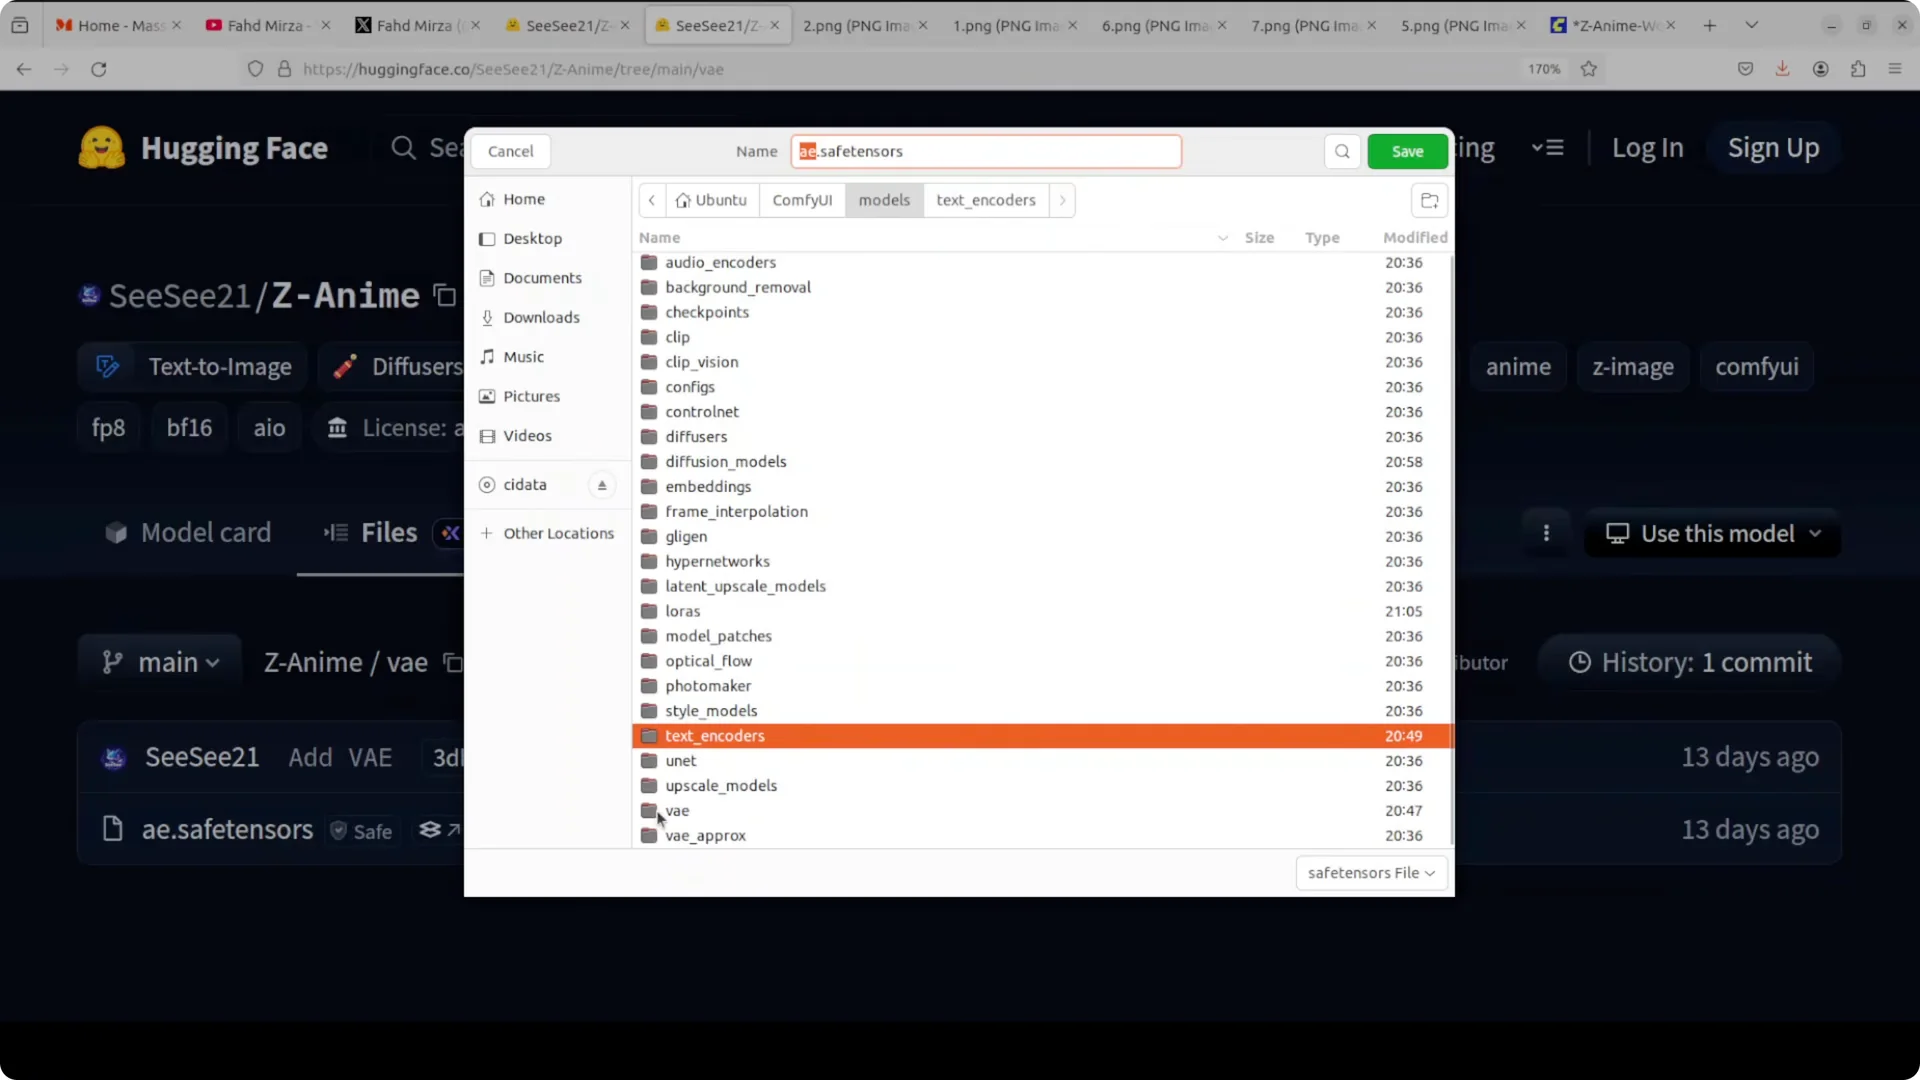
Task: Open the list all tabs dropdown
Action: pos(1751,25)
